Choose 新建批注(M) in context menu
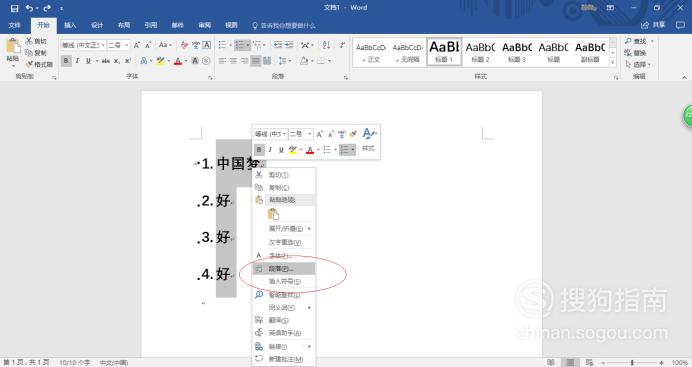Image resolution: width=692 pixels, height=367 pixels. 284,359
